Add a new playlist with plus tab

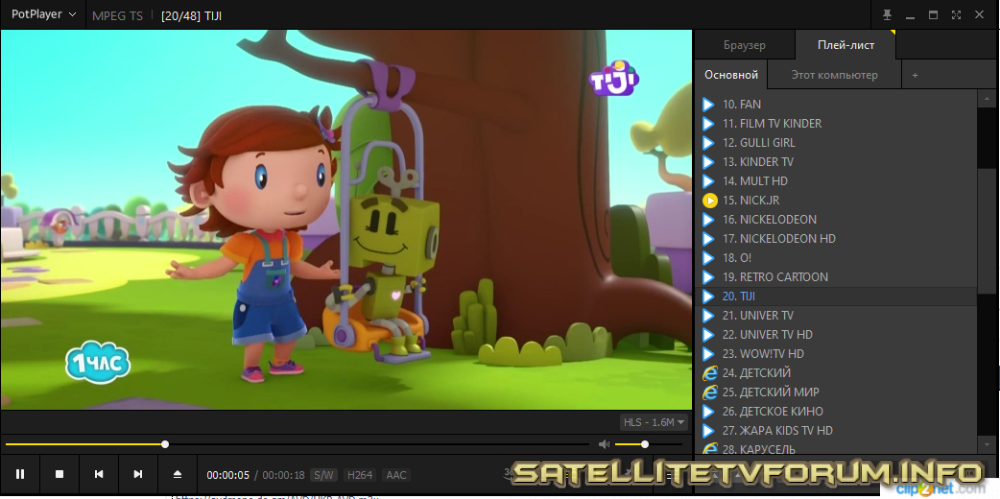click(x=915, y=75)
